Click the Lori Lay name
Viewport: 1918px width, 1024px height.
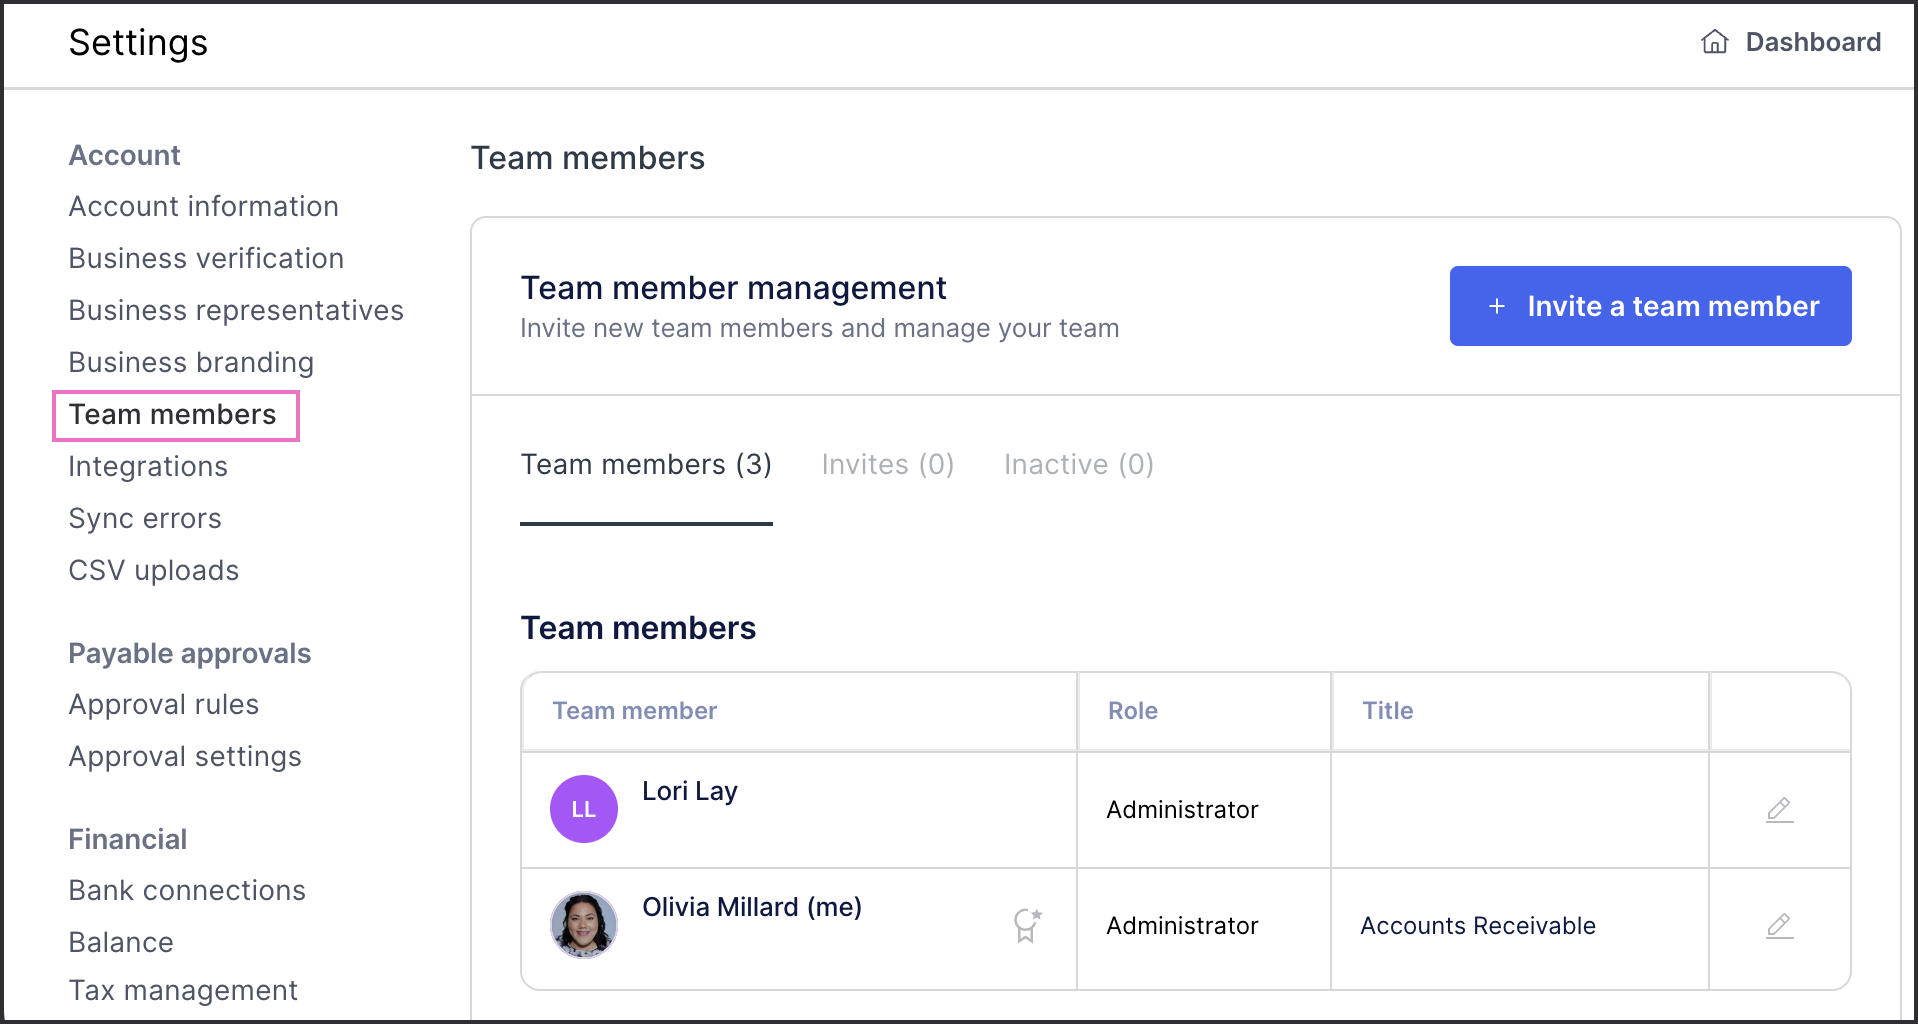pyautogui.click(x=690, y=791)
